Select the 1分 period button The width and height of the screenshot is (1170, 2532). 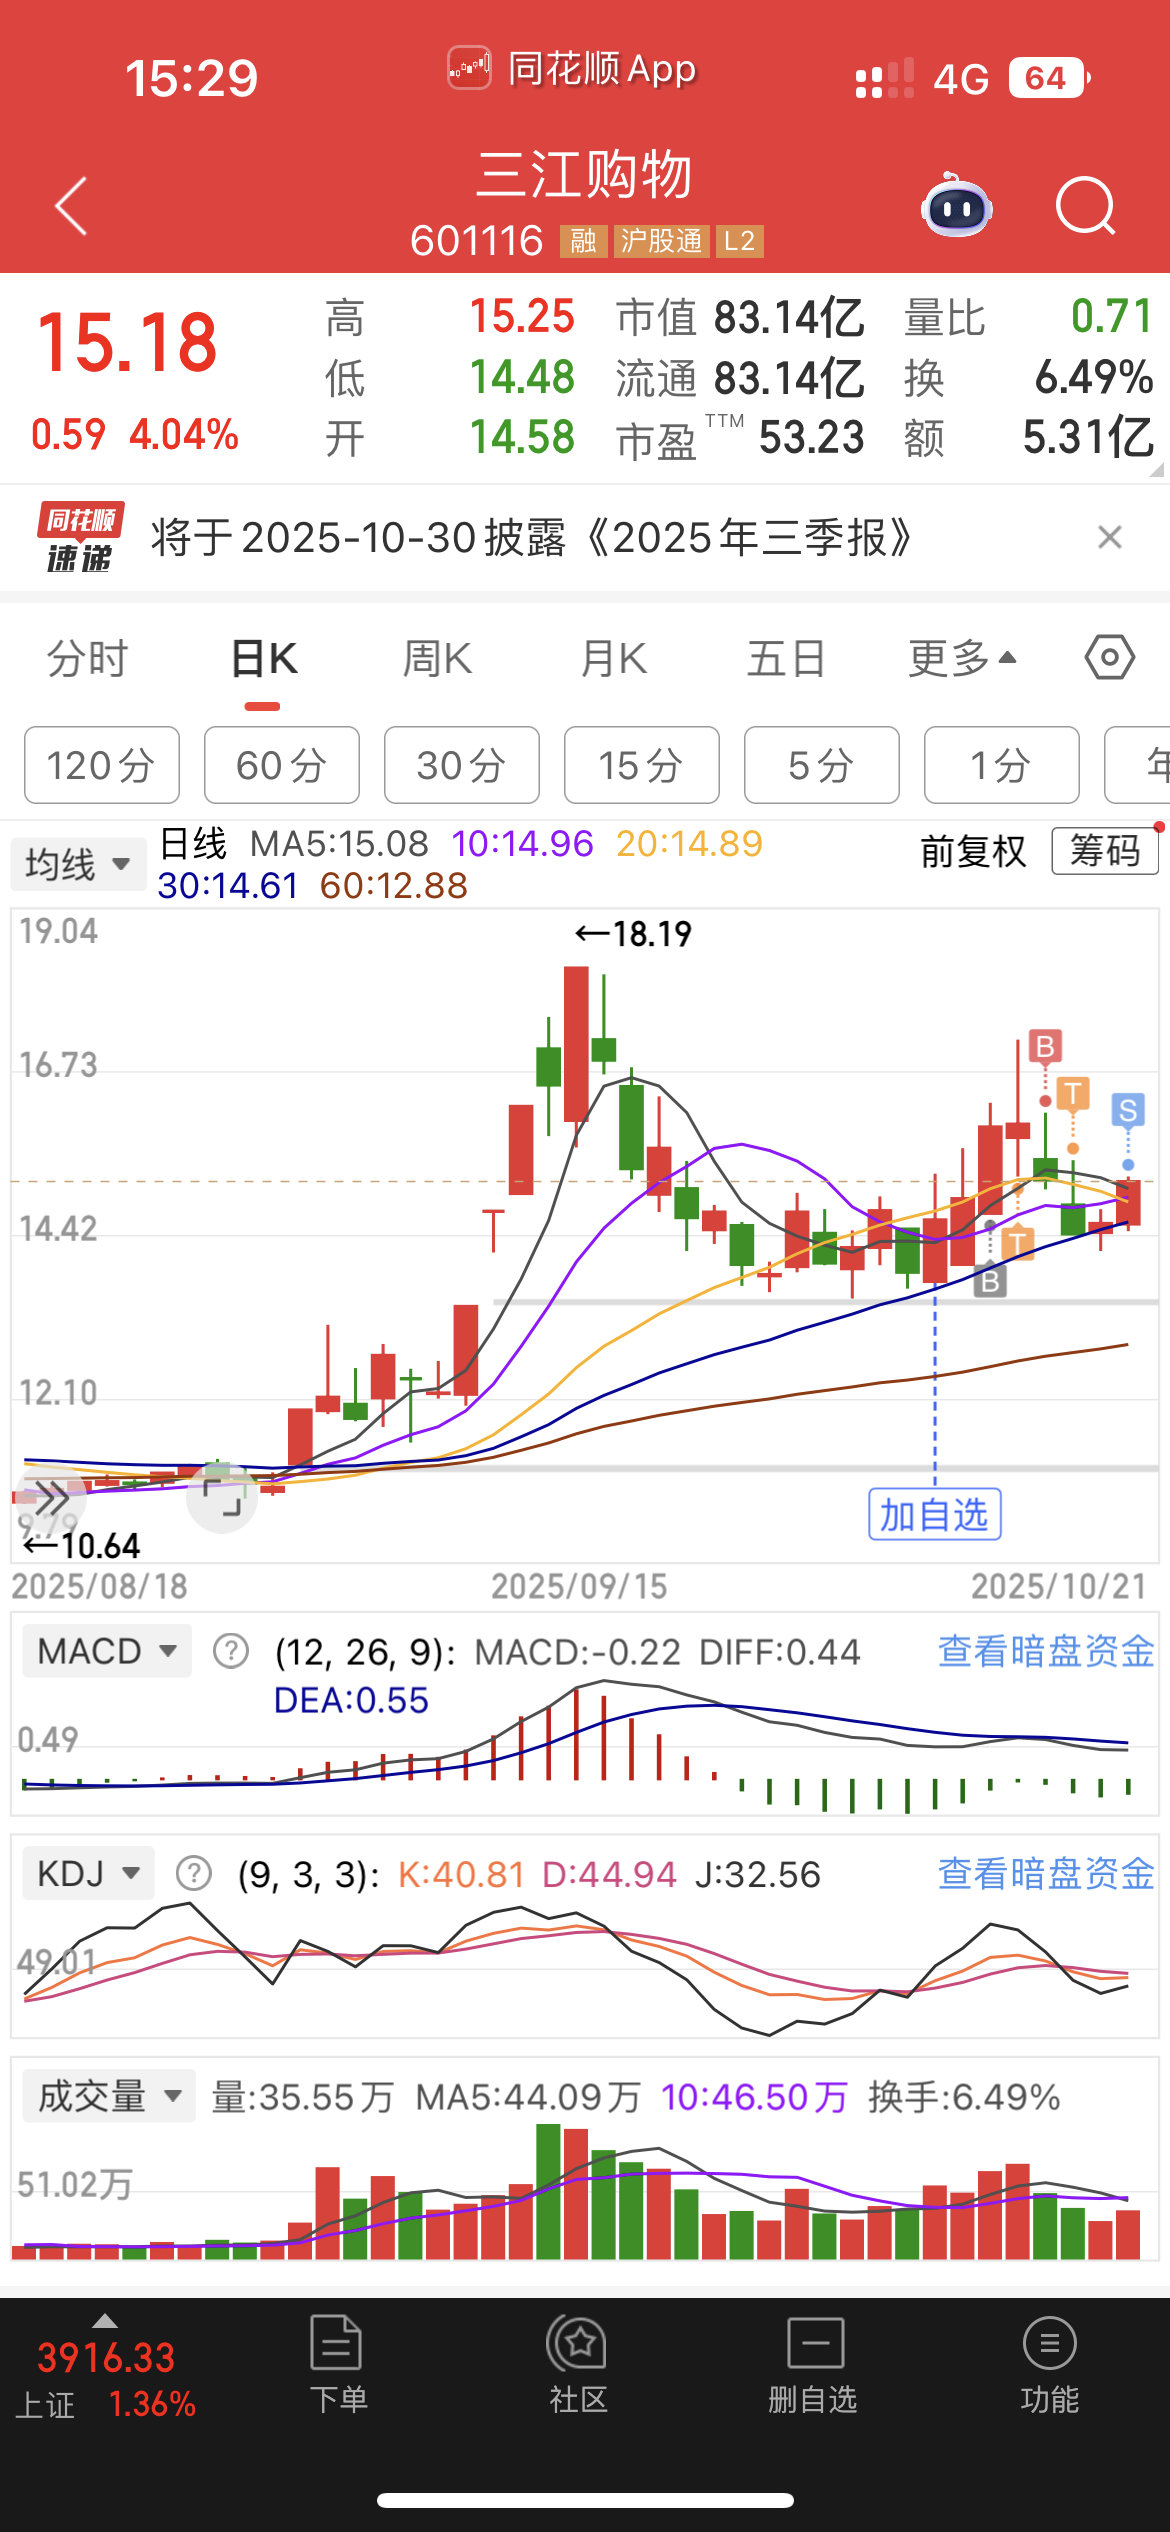1002,765
